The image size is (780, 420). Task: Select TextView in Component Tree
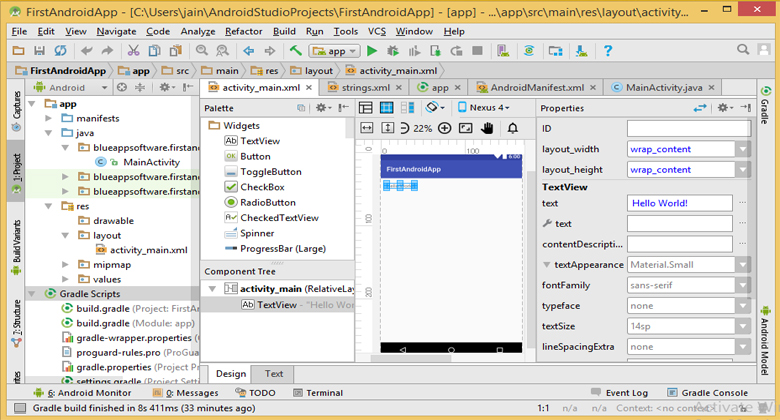[278, 305]
